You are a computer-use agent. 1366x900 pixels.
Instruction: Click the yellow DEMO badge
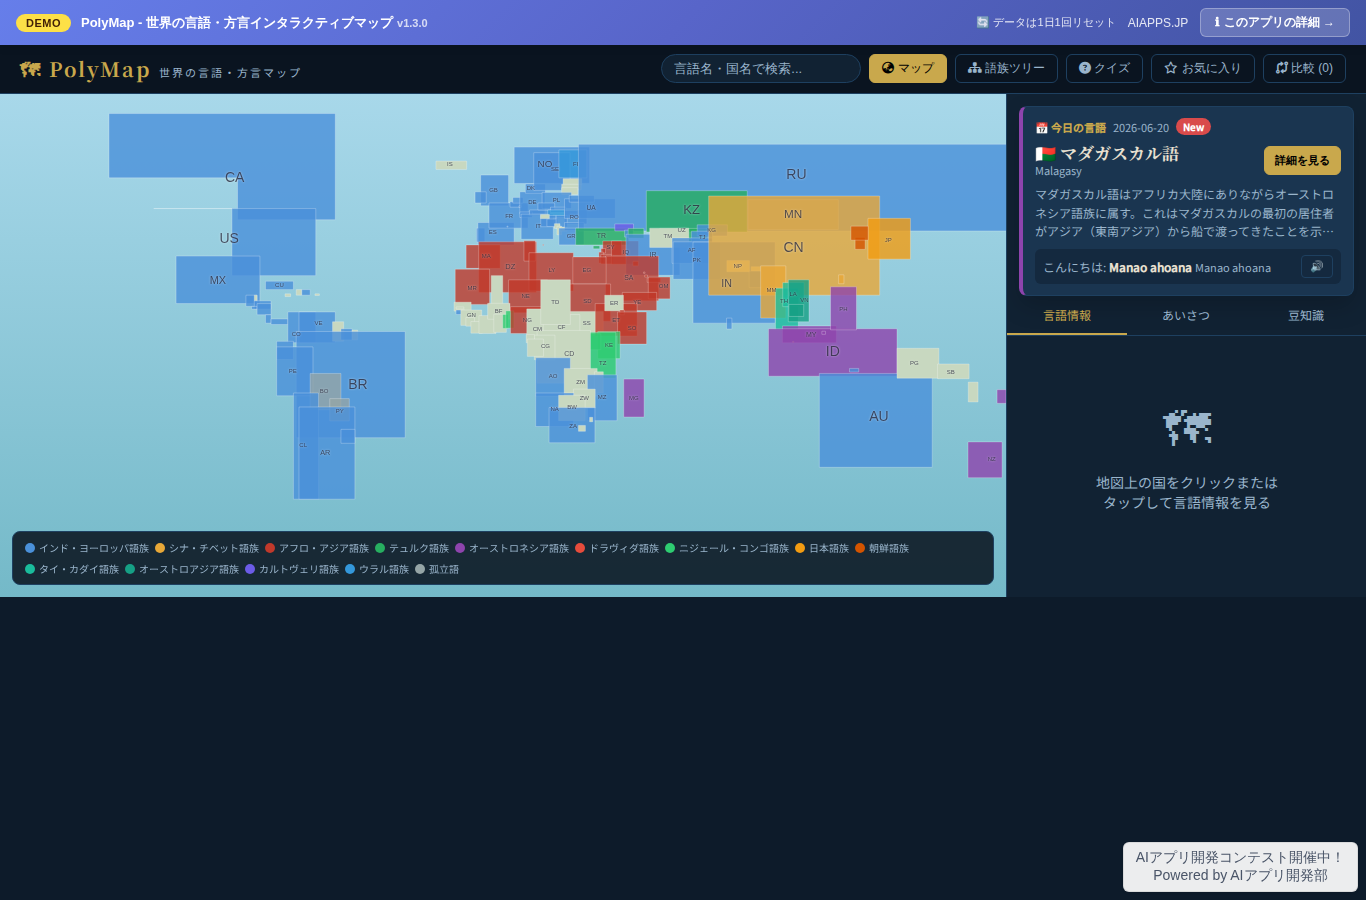coord(43,23)
